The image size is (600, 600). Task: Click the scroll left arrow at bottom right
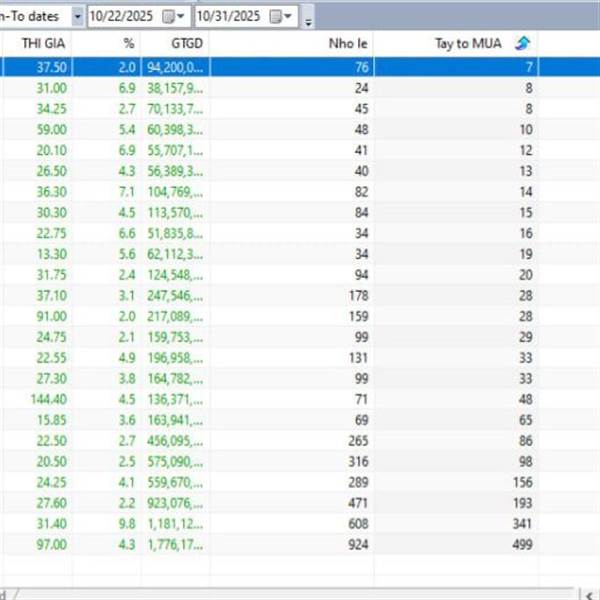pyautogui.click(x=589, y=594)
